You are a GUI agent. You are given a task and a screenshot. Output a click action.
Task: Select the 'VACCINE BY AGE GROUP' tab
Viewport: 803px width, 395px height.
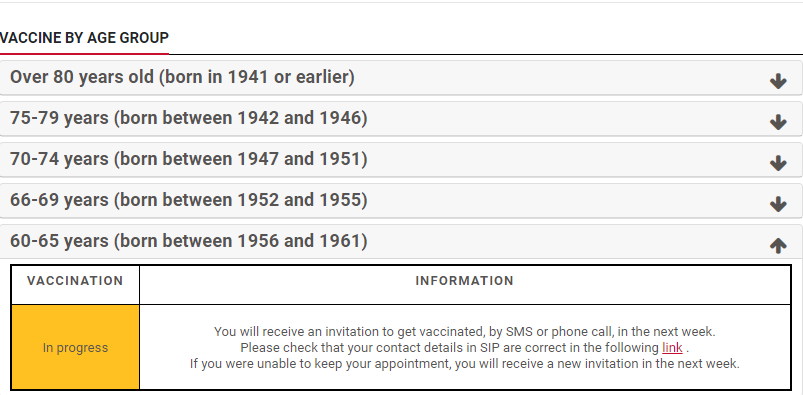pyautogui.click(x=84, y=38)
